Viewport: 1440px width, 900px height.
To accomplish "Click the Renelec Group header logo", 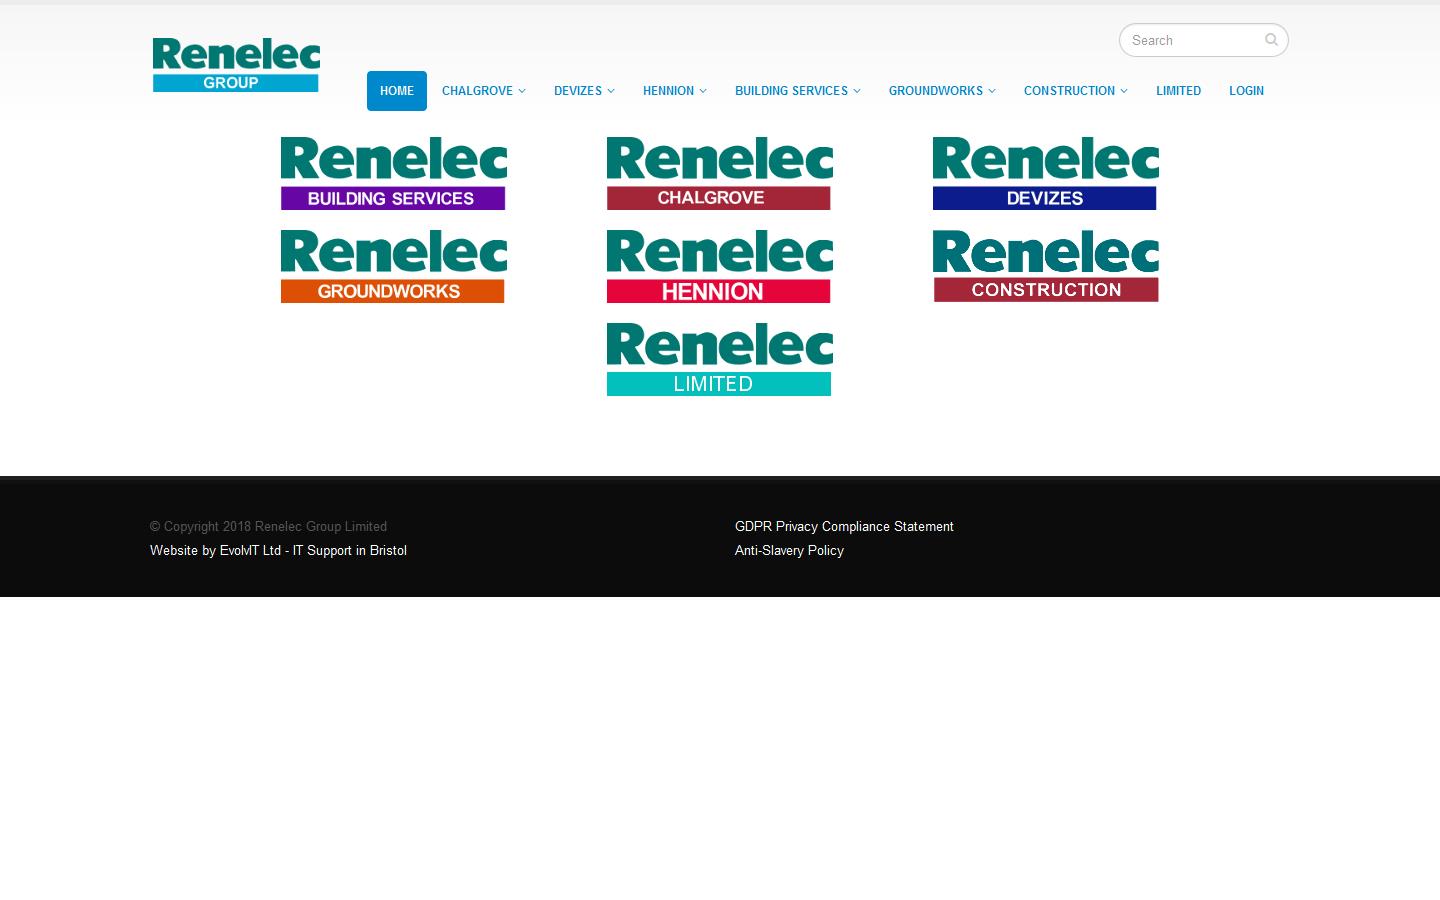I will click(x=235, y=64).
